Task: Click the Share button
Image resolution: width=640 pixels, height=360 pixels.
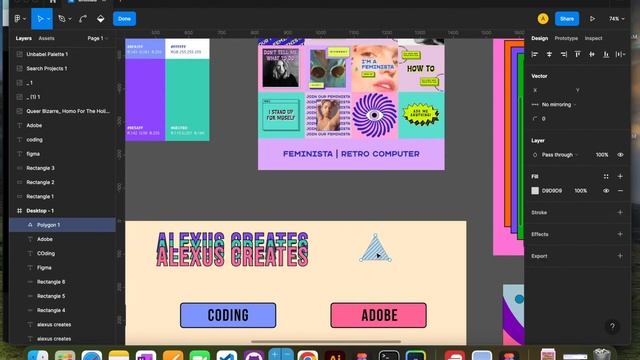Action: [x=567, y=19]
